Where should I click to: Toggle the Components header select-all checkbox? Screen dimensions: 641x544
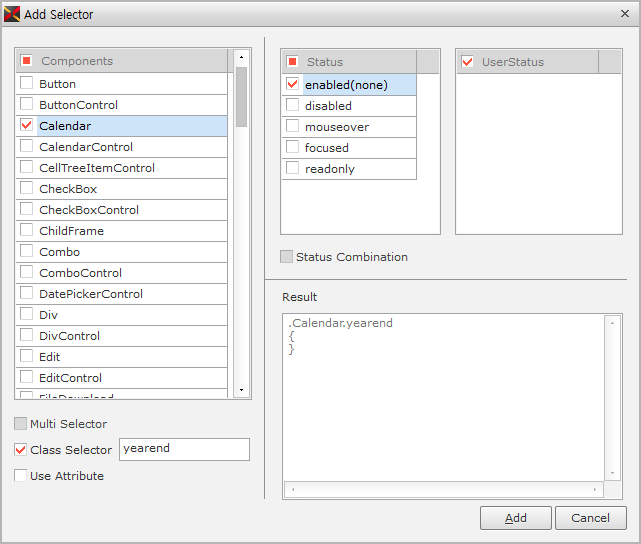[x=27, y=61]
